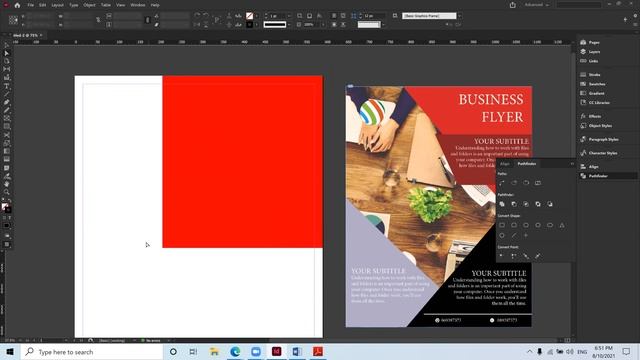Click the Windows search box
Screen dimensions: 640x360
(92, 352)
